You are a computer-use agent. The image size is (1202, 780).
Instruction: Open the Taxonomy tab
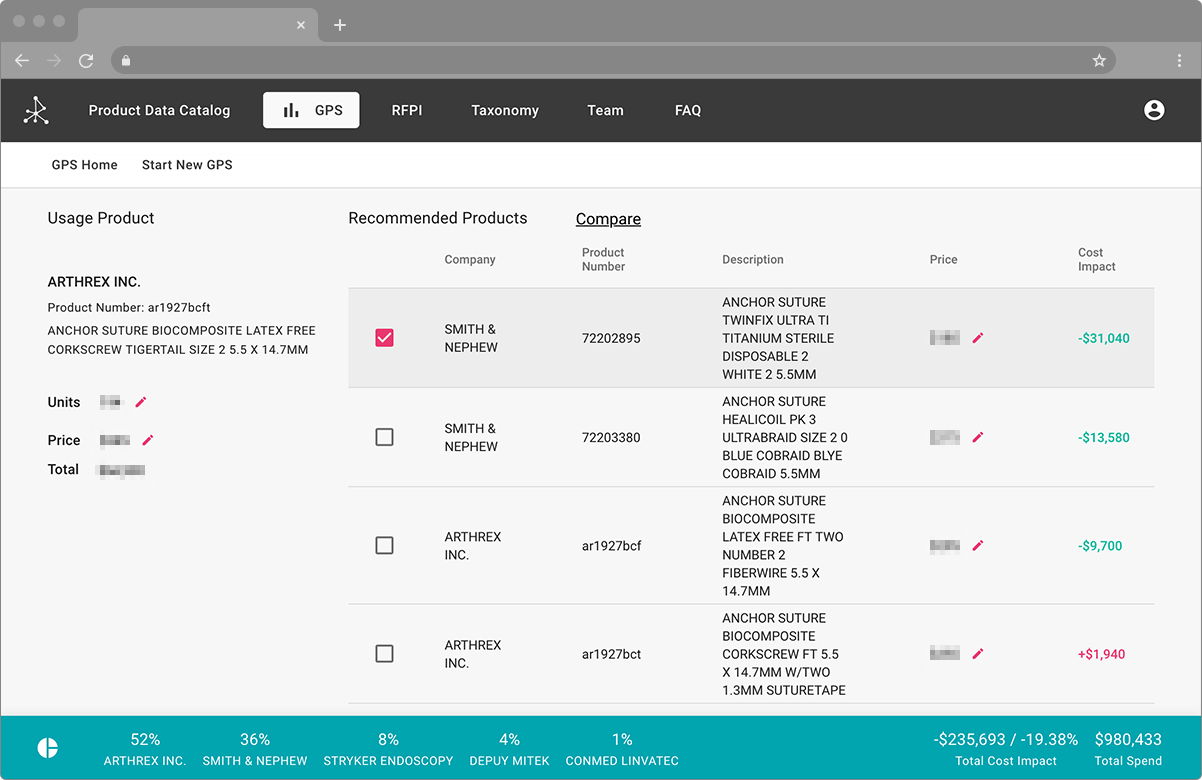(505, 110)
